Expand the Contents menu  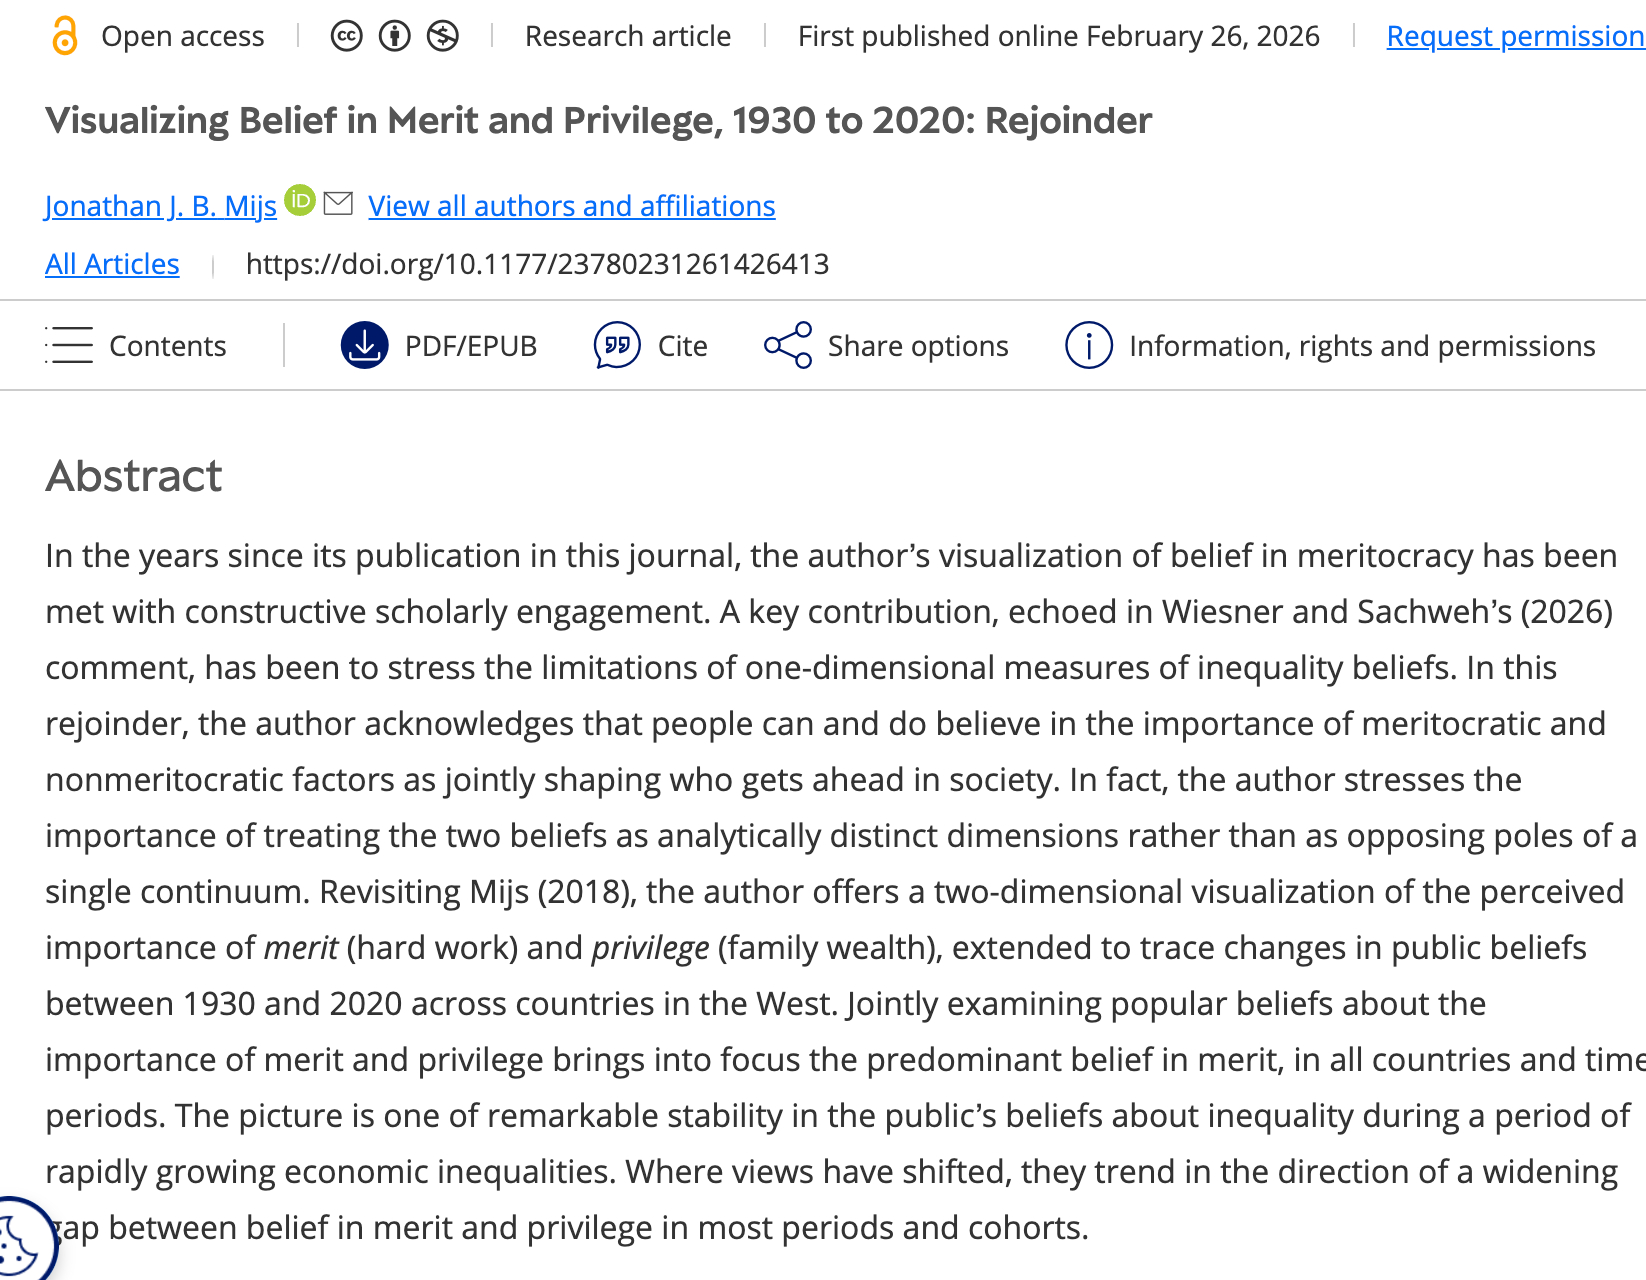tap(136, 346)
